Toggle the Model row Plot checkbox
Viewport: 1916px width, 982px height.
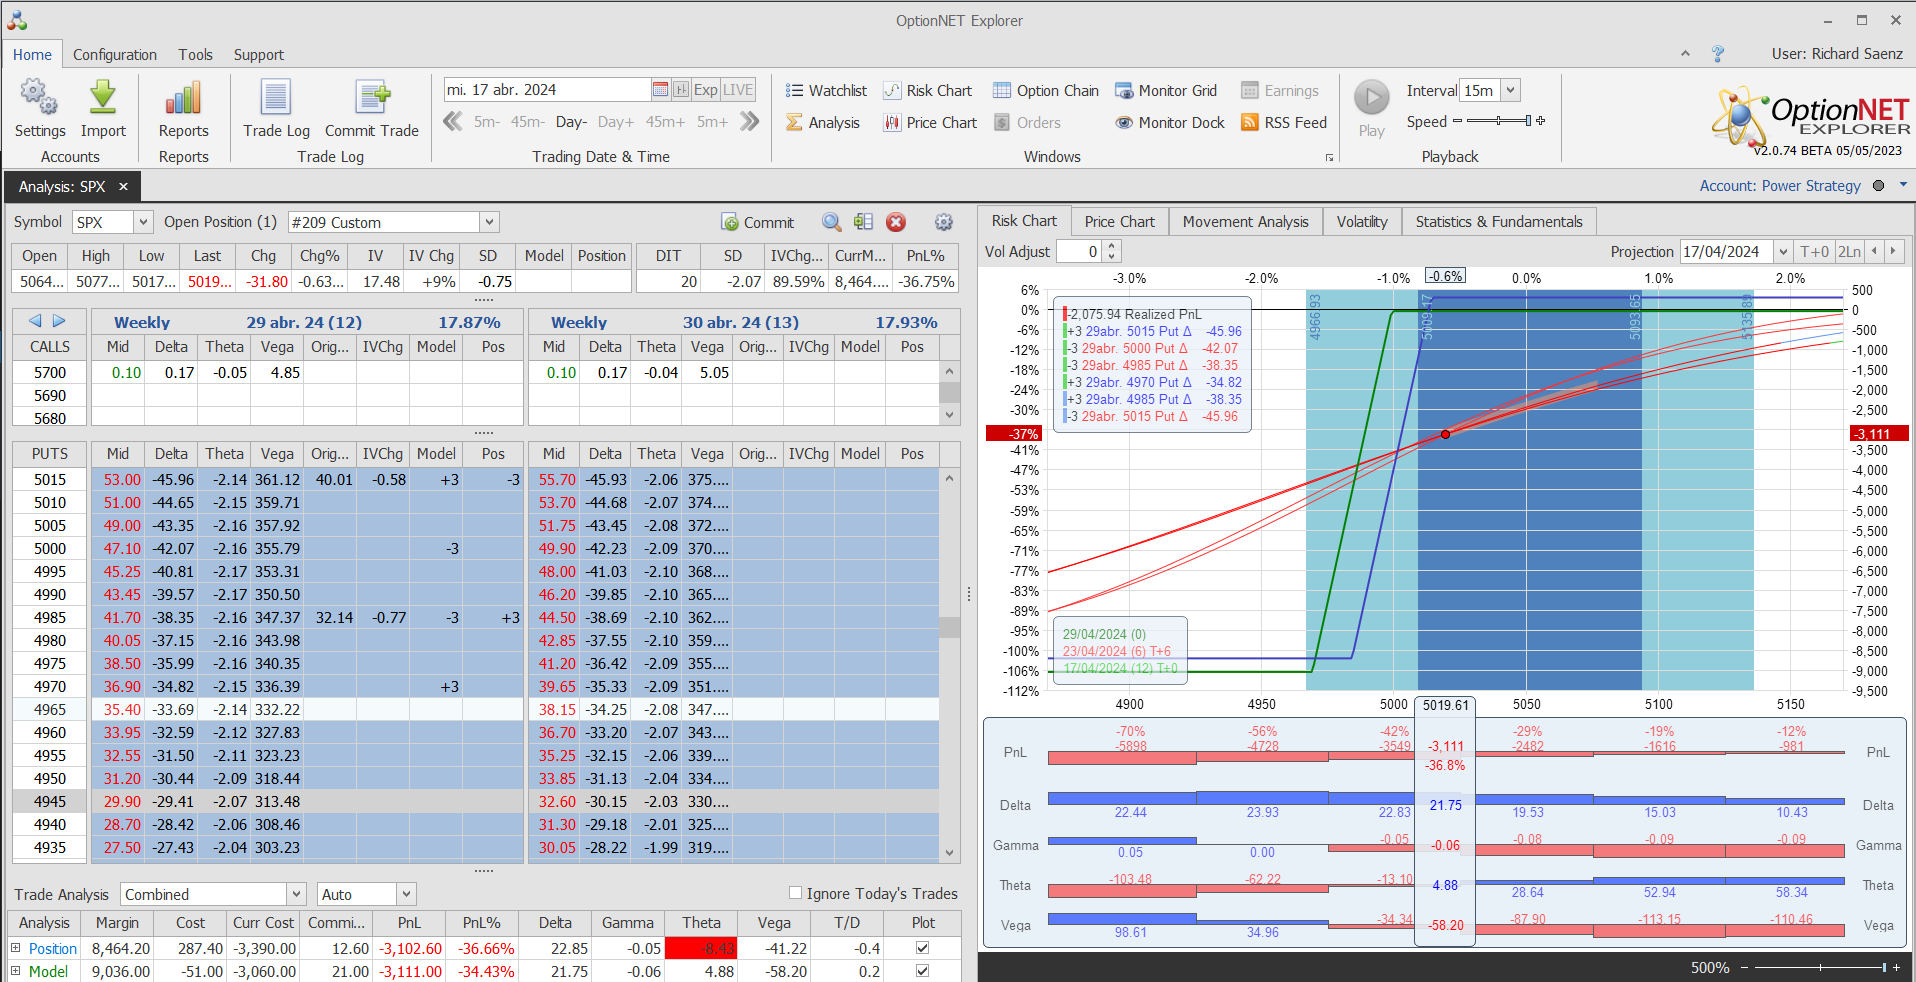(x=922, y=971)
